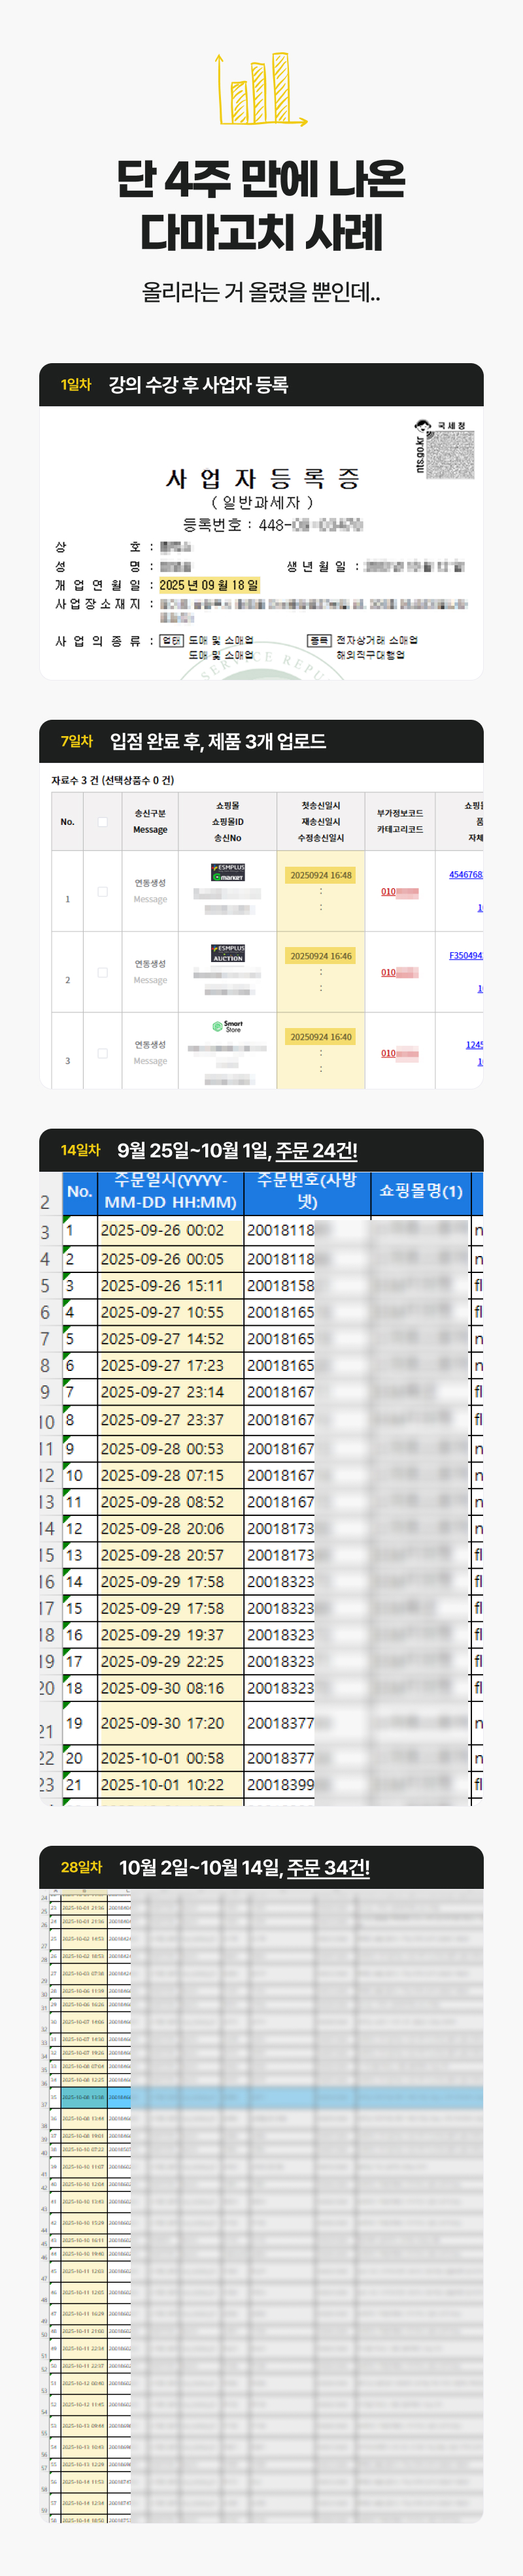The width and height of the screenshot is (523, 2576).
Task: Click the 올리라는 거 올렸을 뿐인데 subtitle
Action: tap(261, 293)
